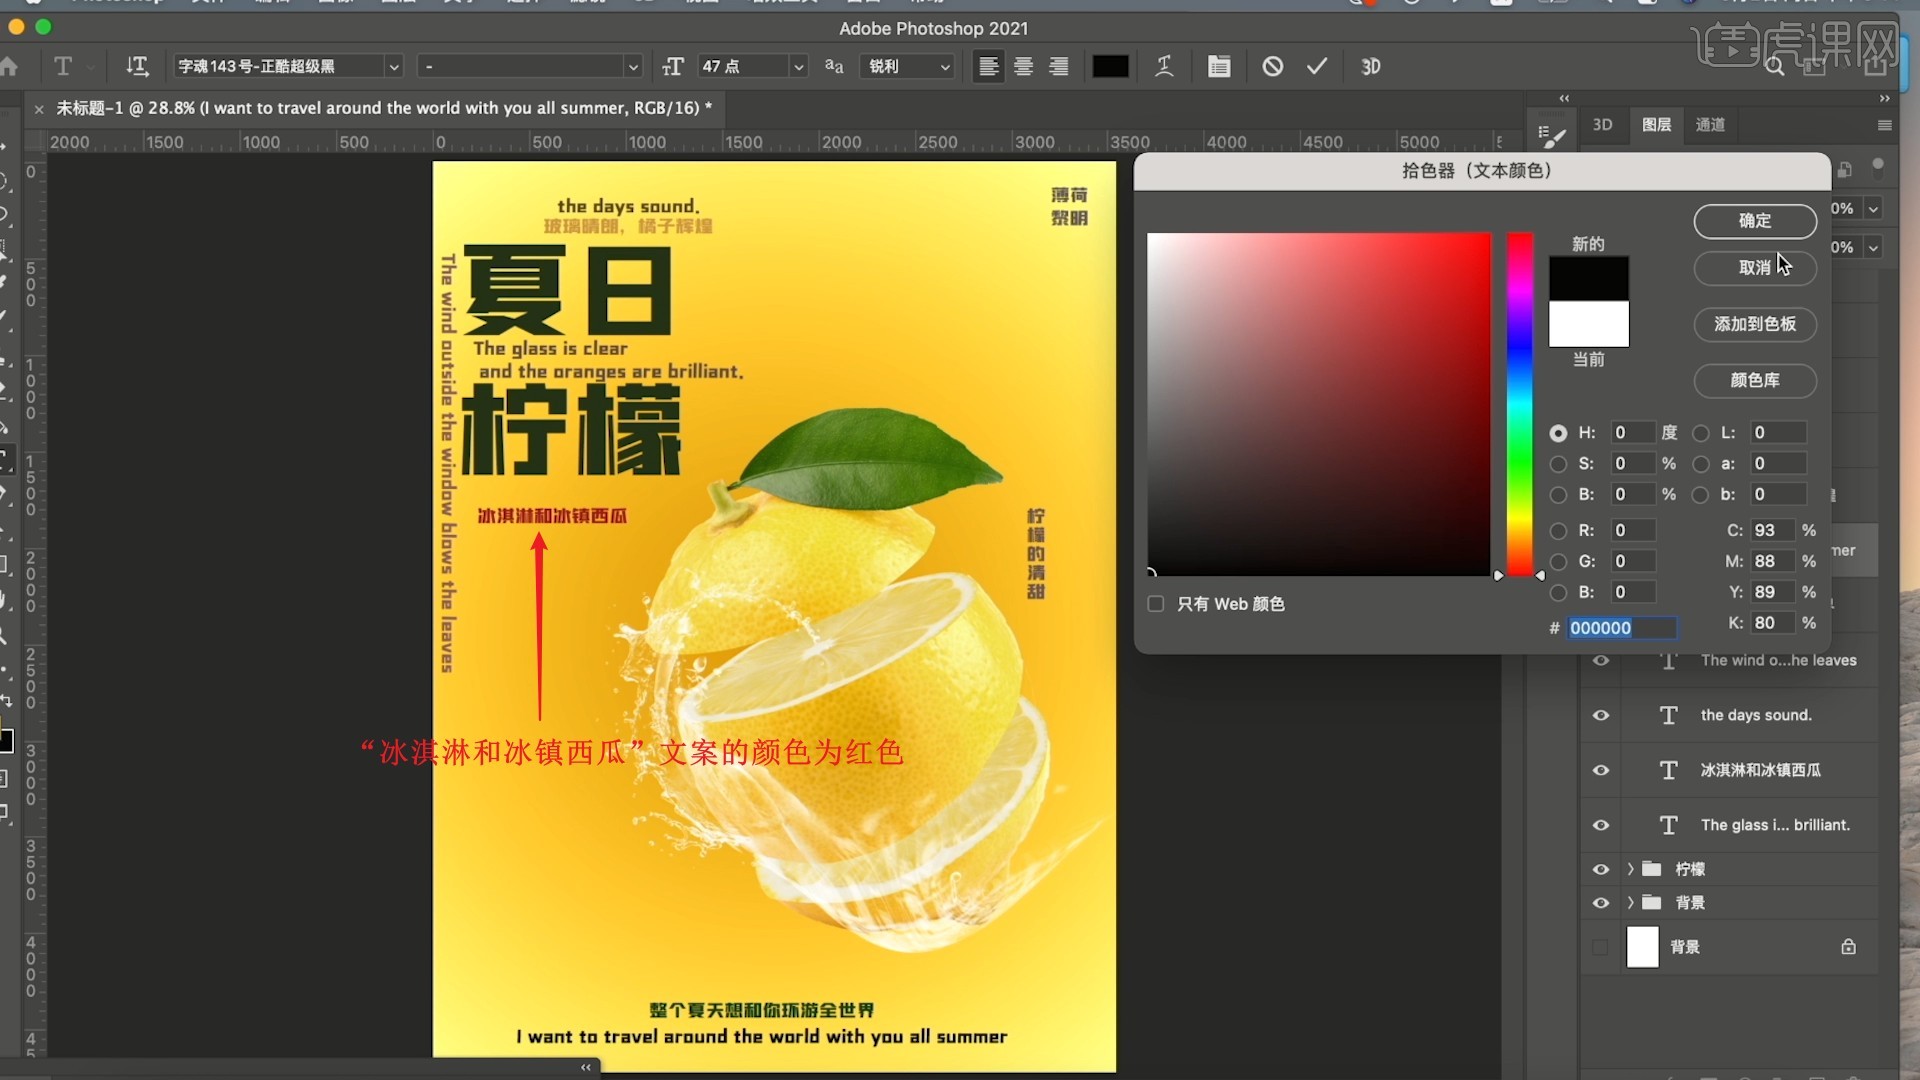Toggle text orientation in options bar

coord(138,66)
